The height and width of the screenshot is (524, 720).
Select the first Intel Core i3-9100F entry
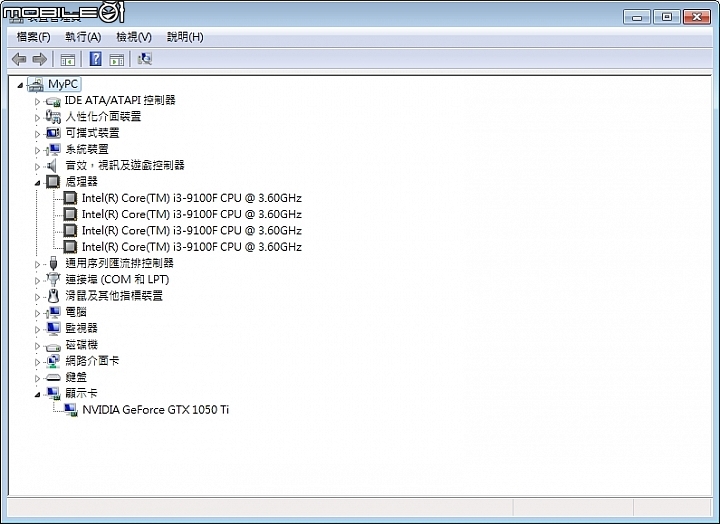pos(191,198)
